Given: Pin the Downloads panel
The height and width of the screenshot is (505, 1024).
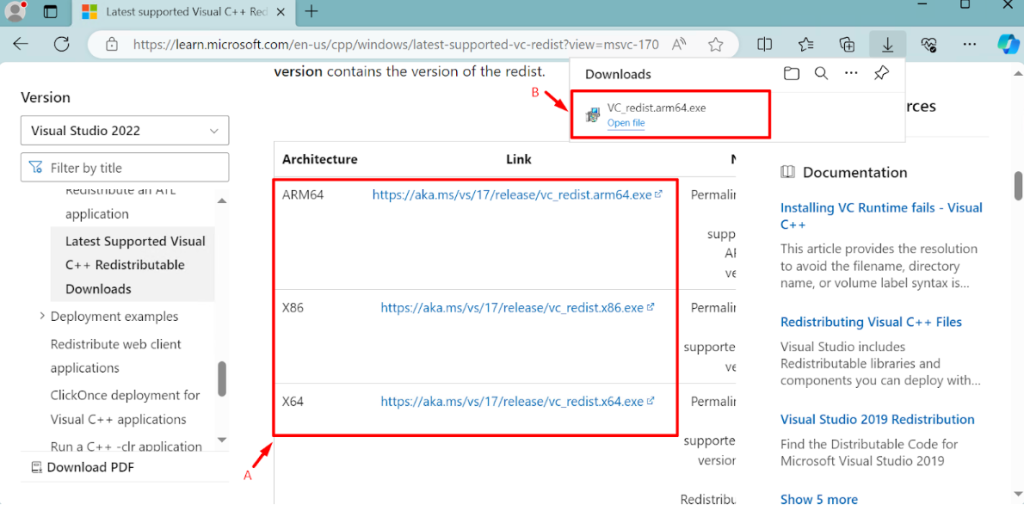Looking at the screenshot, I should (881, 74).
